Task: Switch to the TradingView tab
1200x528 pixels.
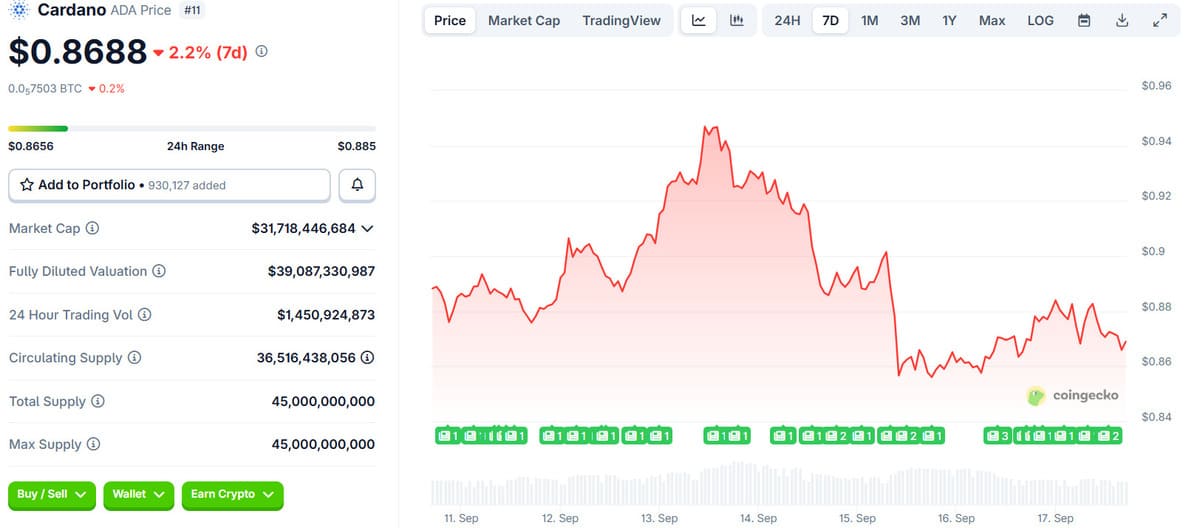Action: click(x=621, y=20)
